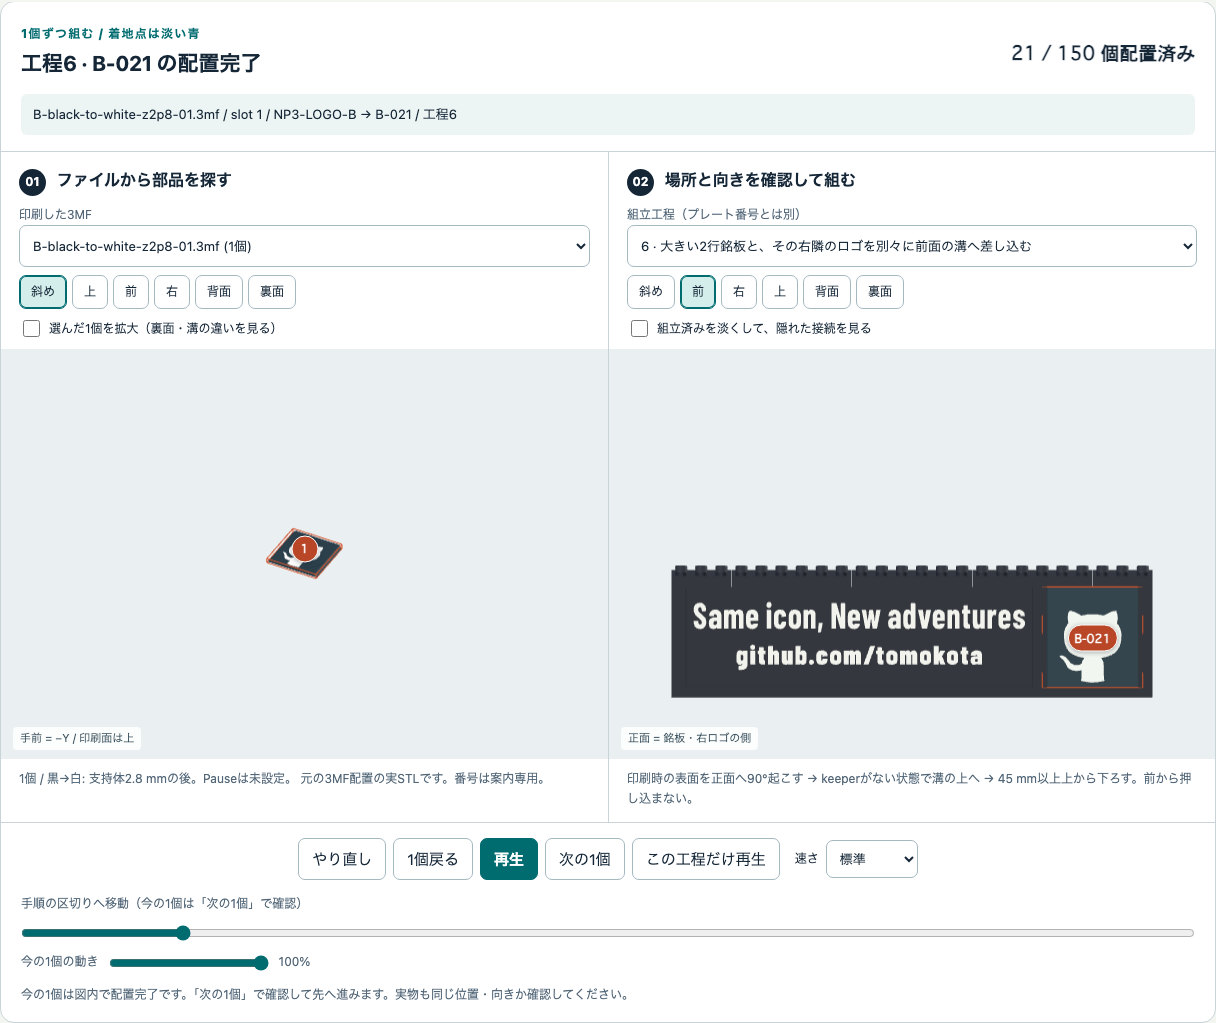Enable 組立済みを淡くして checkbox
The image size is (1216, 1023).
click(640, 328)
